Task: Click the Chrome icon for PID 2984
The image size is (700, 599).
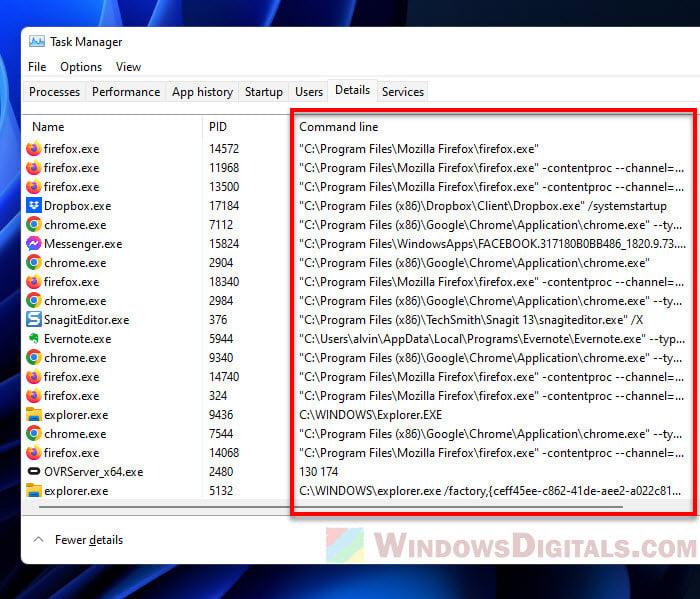Action: pos(33,300)
